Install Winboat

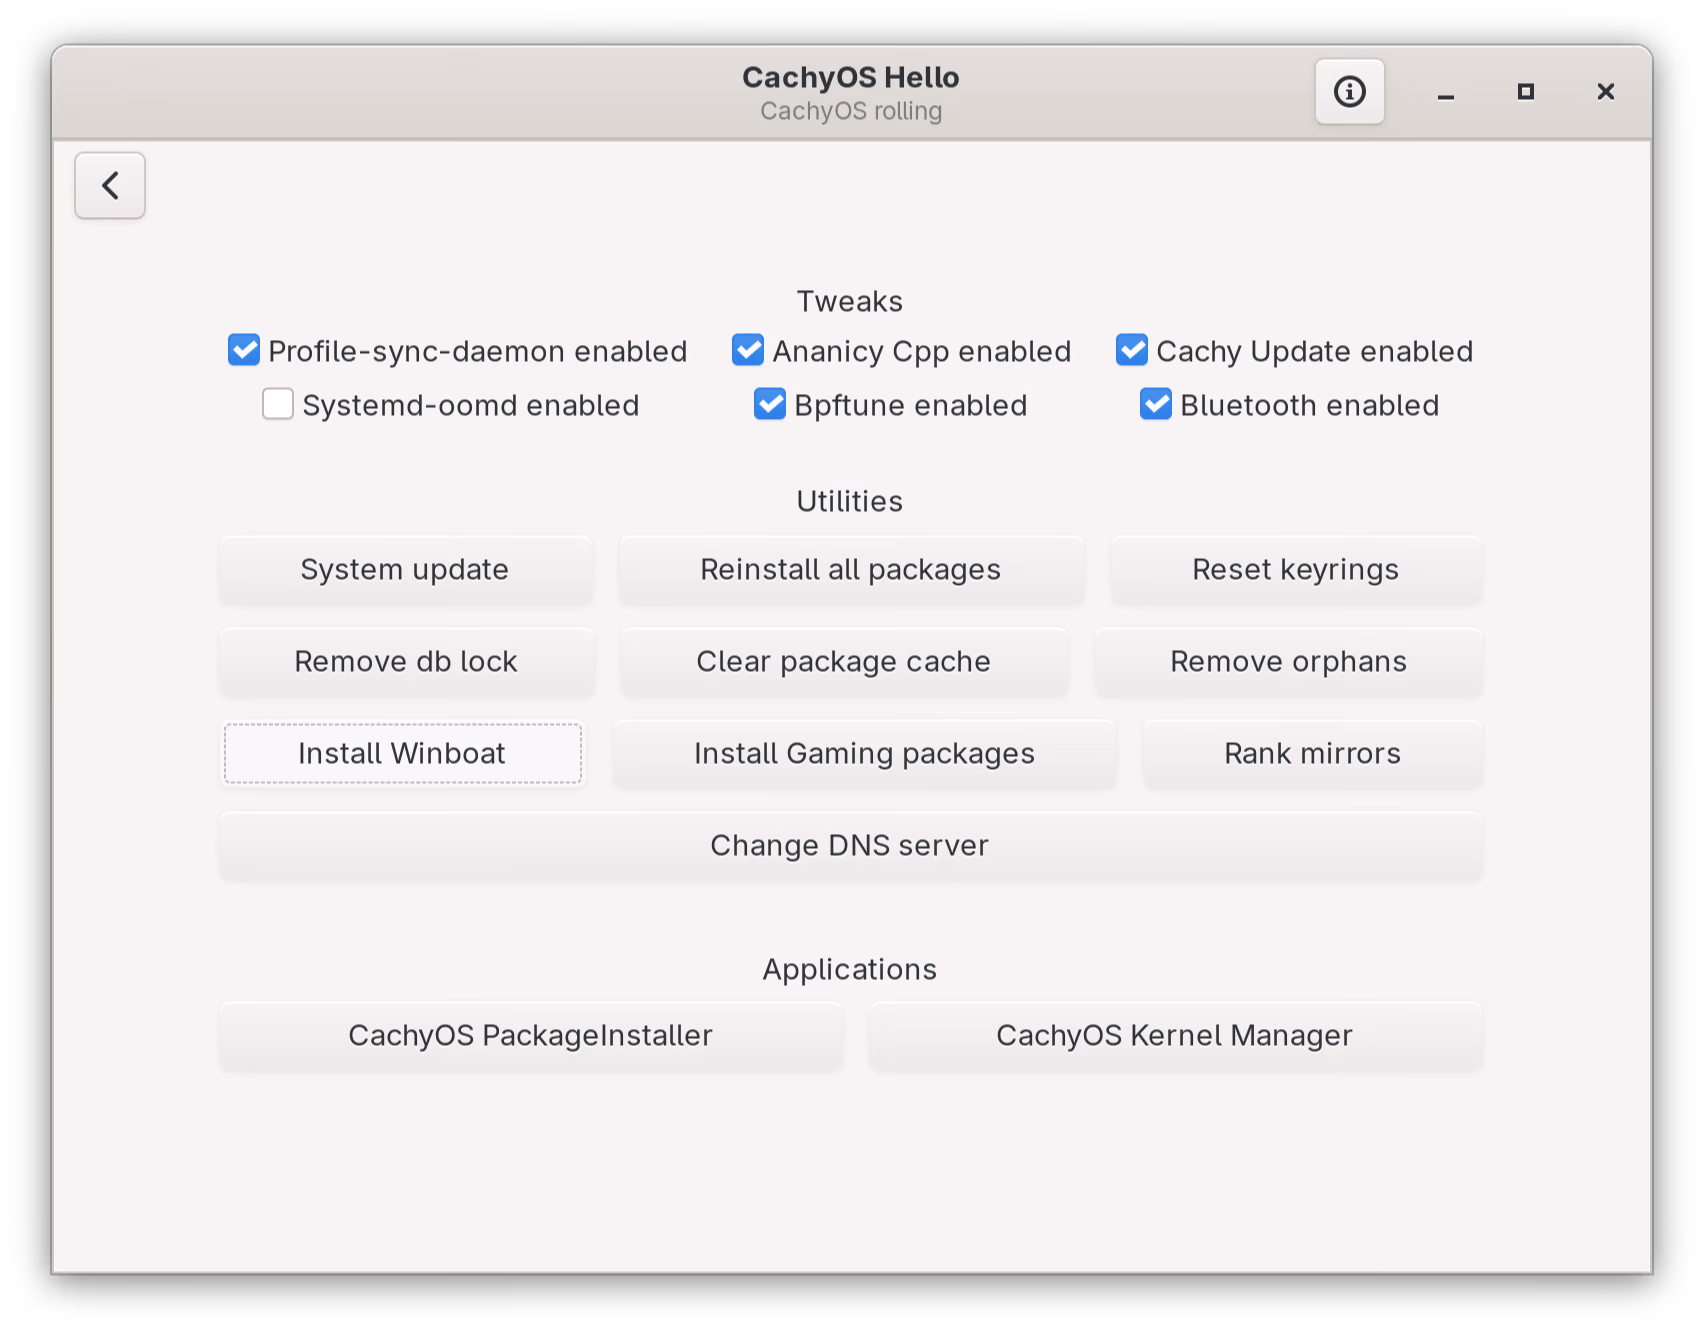point(402,753)
